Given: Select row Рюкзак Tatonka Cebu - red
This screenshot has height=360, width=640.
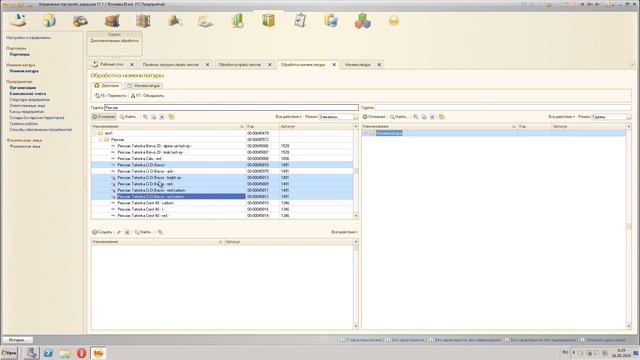Looking at the screenshot, I should click(222, 158).
